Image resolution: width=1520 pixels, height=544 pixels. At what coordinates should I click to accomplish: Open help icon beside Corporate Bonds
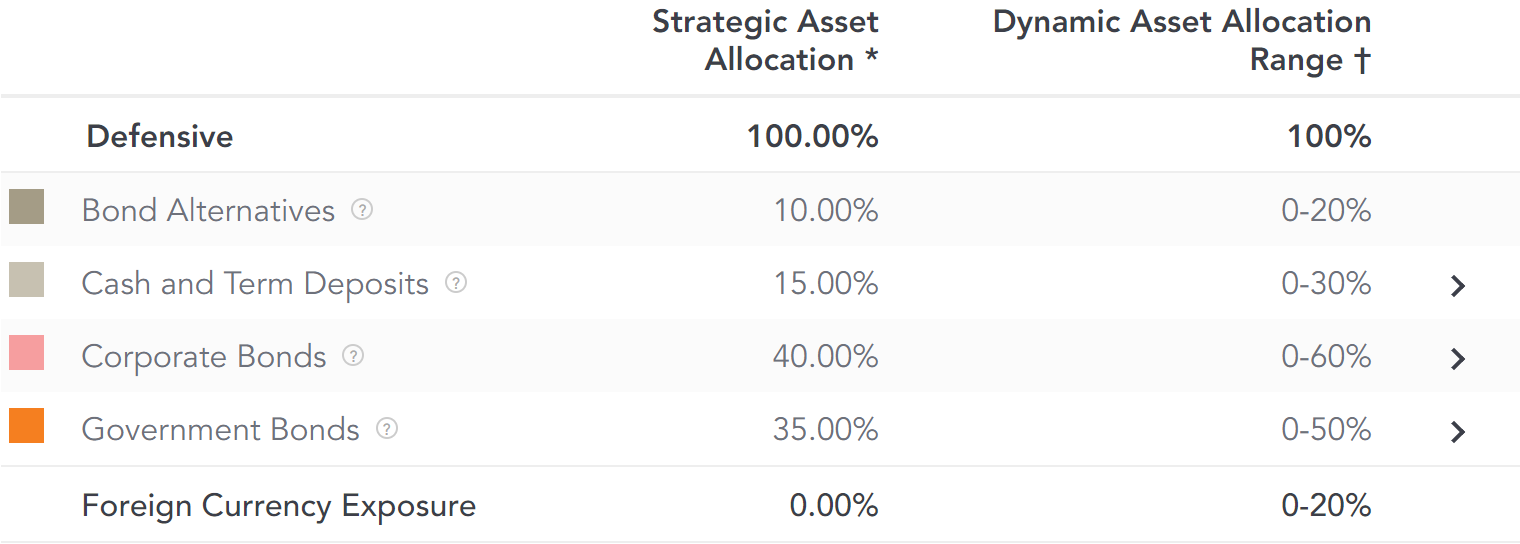(353, 356)
